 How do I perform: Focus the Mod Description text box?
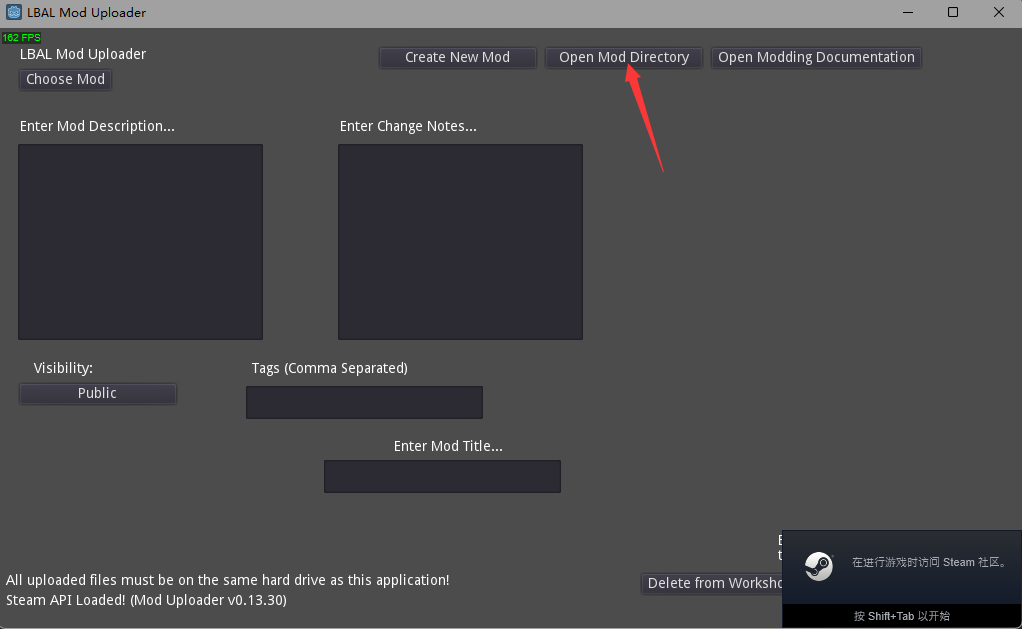(x=140, y=242)
